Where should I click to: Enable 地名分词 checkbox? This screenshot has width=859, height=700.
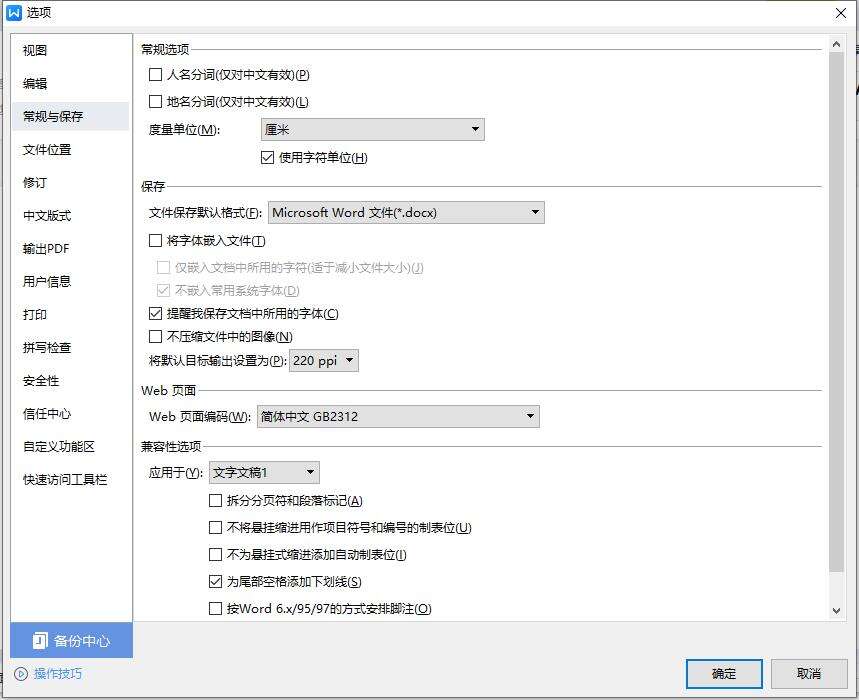[x=156, y=101]
